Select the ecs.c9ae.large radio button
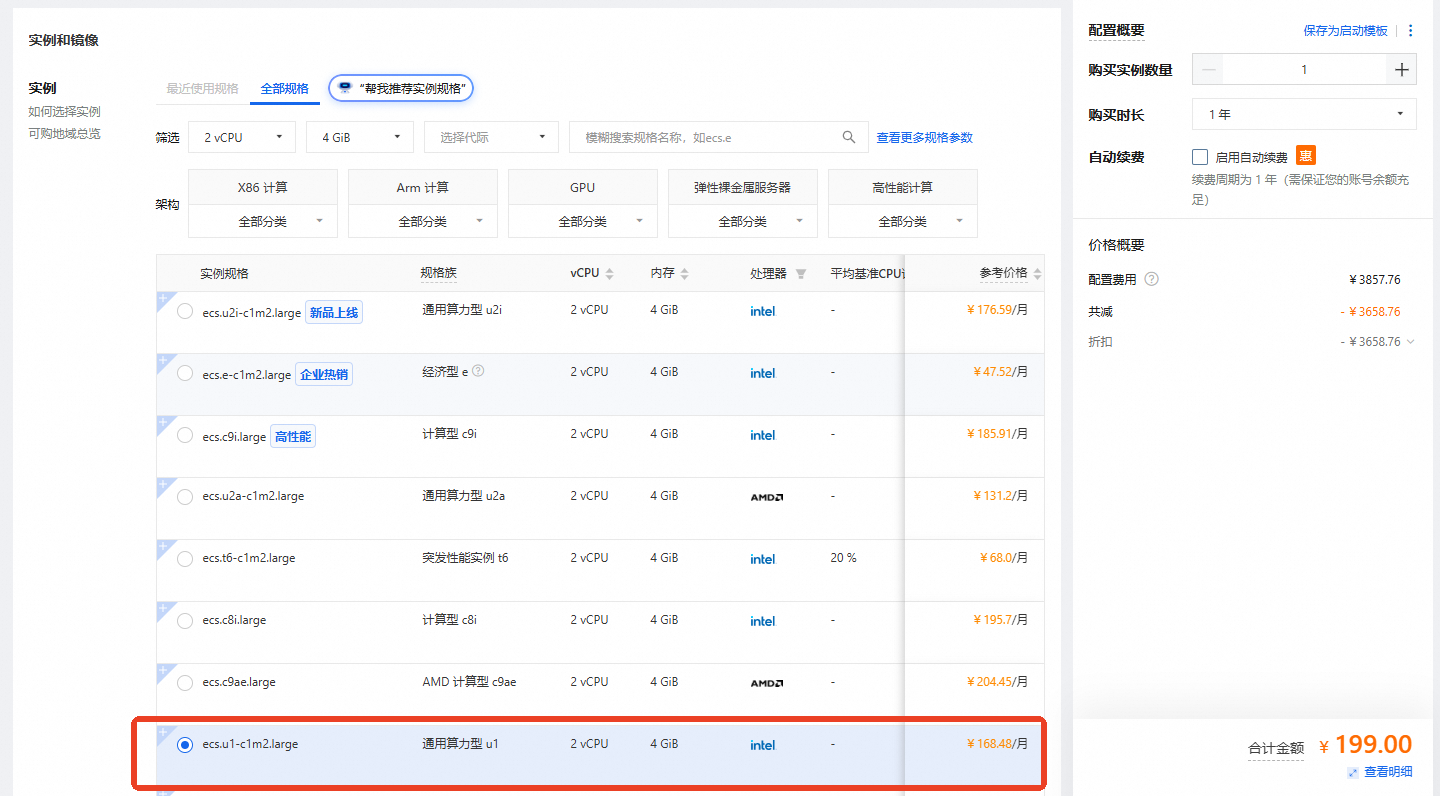1440x796 pixels. click(x=185, y=683)
